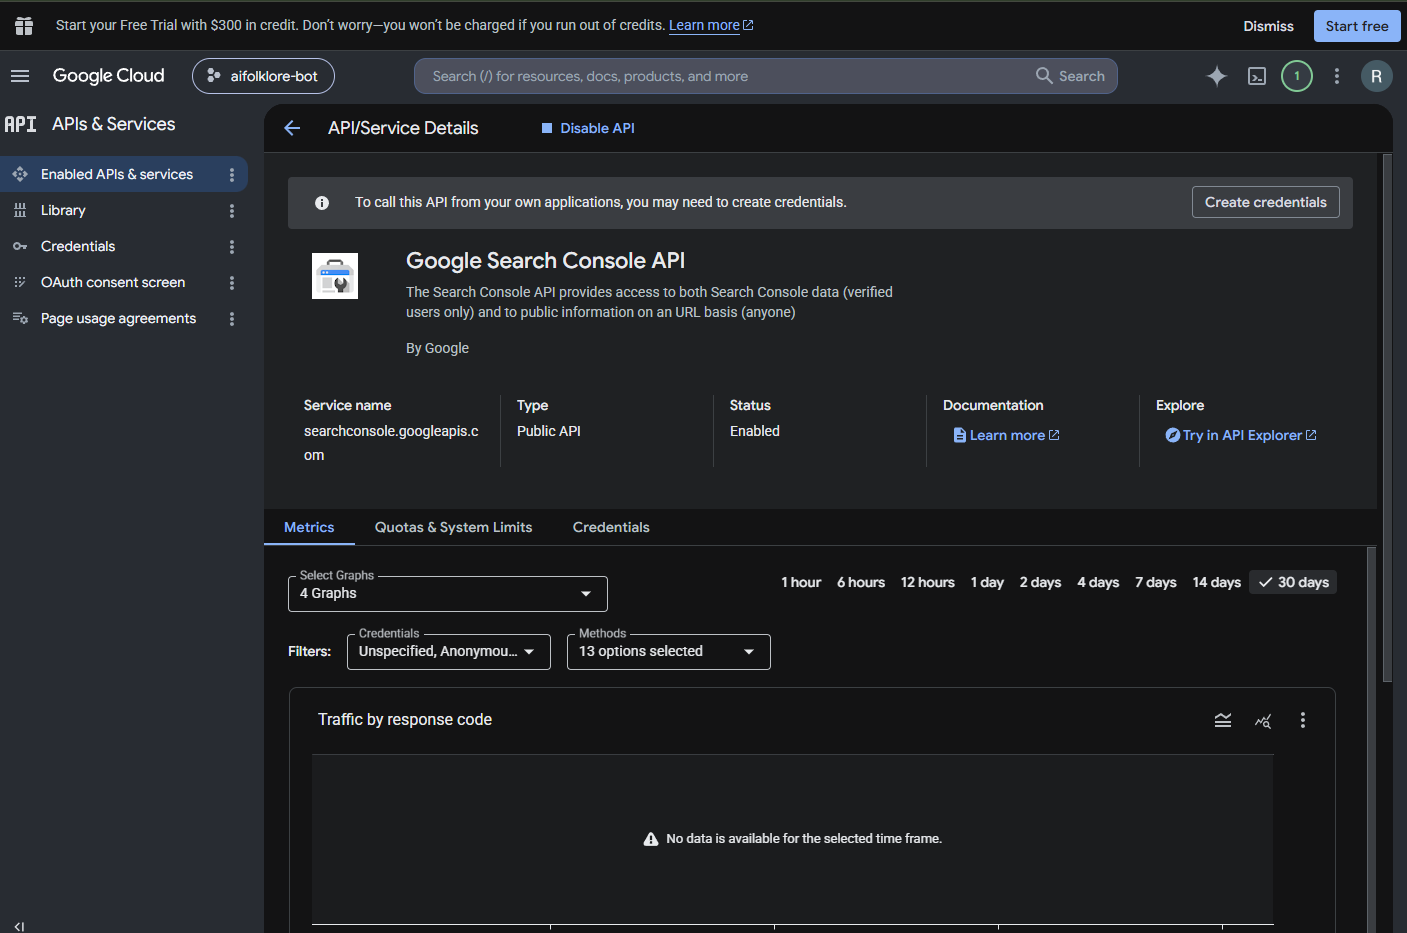
Task: Open Enabled APIs & services in sidebar
Action: pyautogui.click(x=117, y=174)
